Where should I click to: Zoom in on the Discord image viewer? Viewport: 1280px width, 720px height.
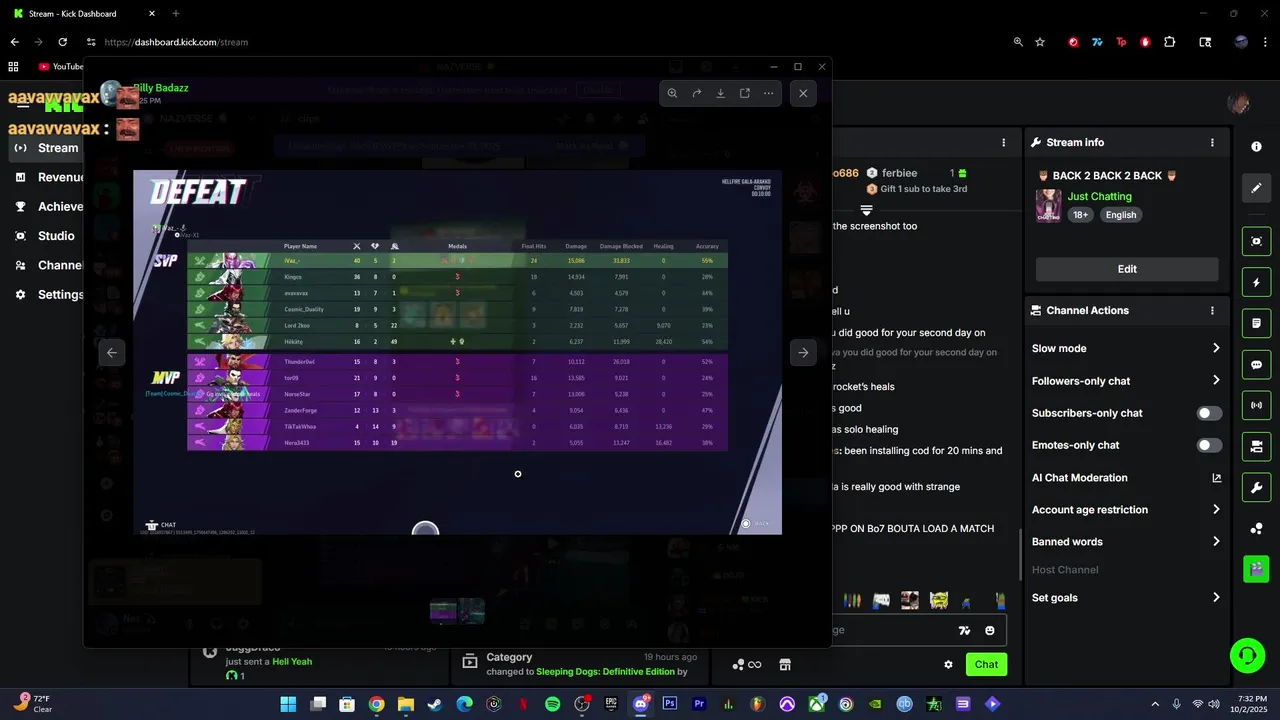(672, 93)
